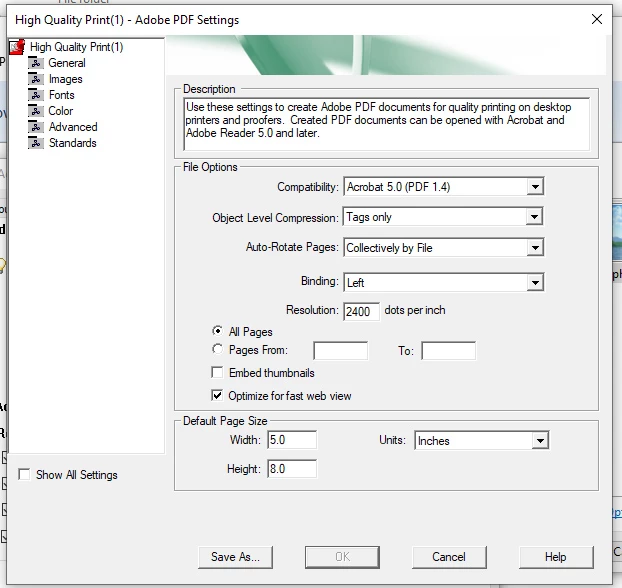Open the Standards settings panel
622x588 pixels.
pos(73,143)
